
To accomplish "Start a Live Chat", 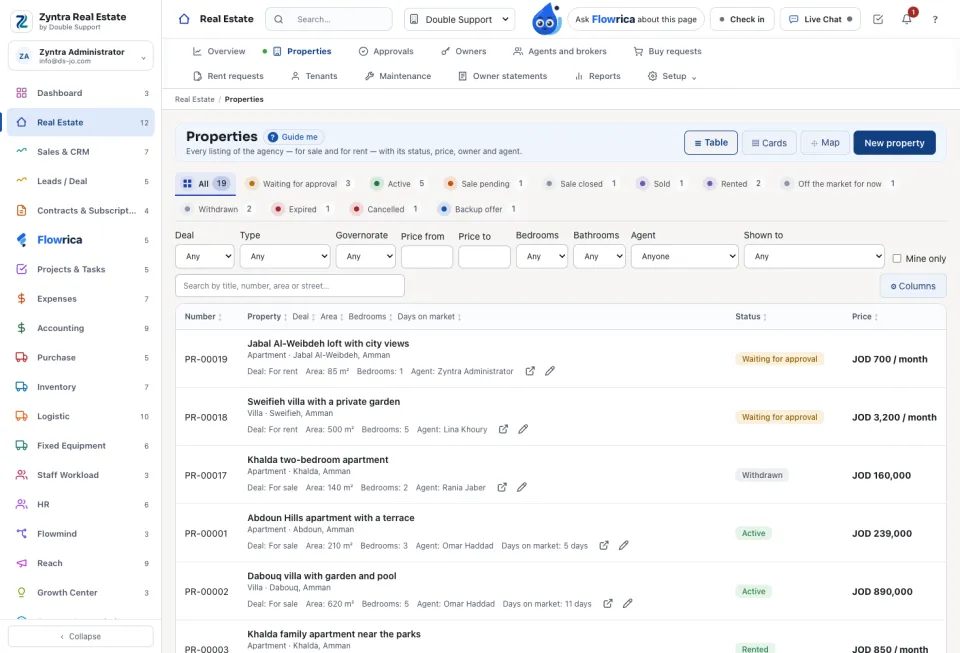I will click(820, 20).
